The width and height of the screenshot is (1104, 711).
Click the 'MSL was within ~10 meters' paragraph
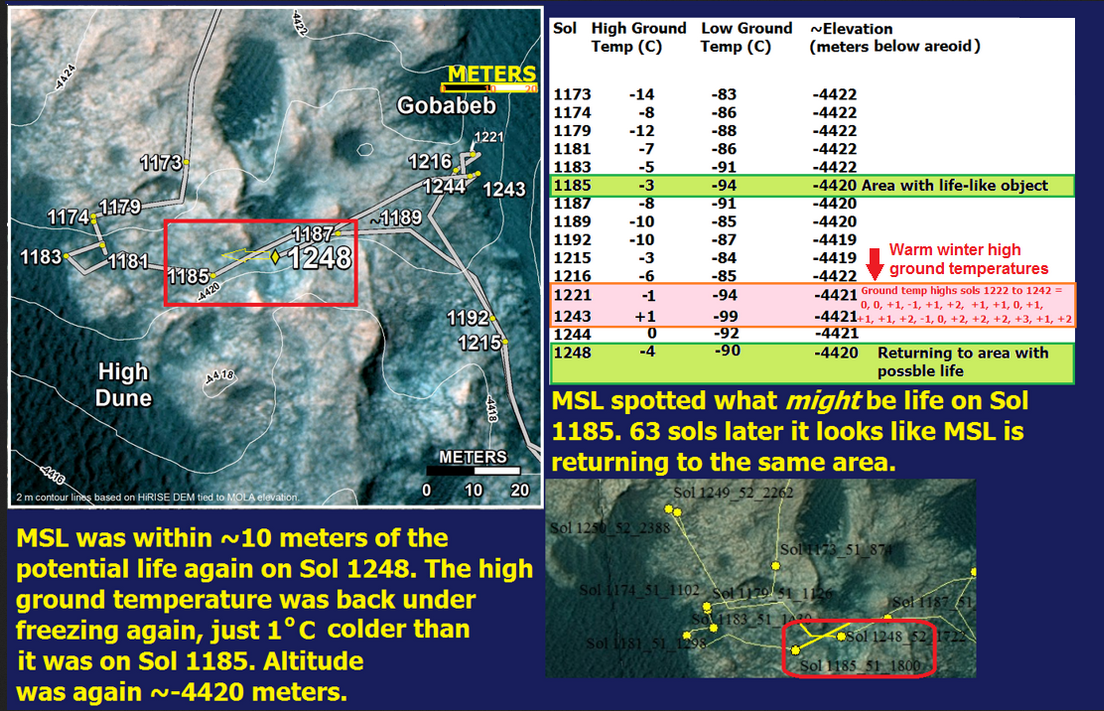[x=275, y=615]
